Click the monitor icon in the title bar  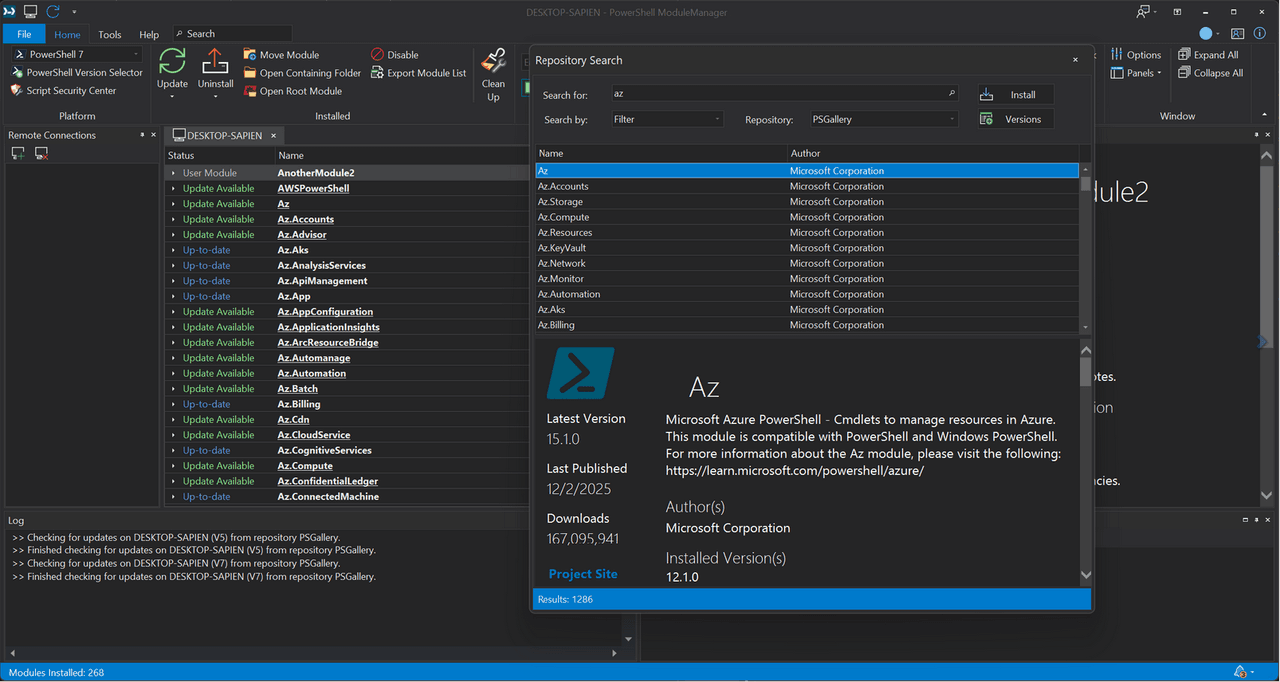tap(31, 12)
